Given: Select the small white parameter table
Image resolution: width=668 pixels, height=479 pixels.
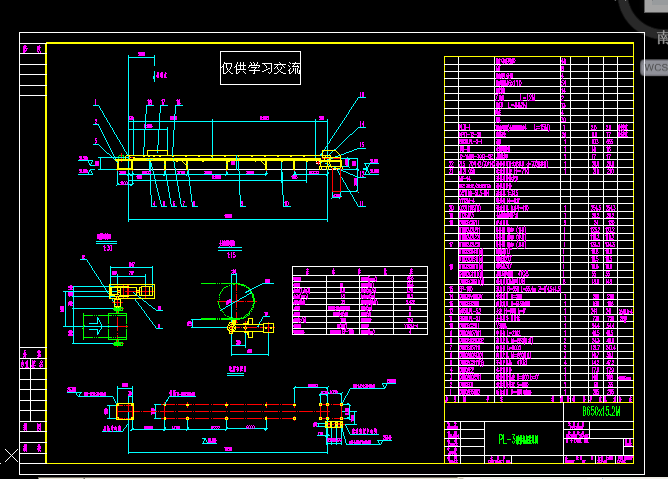Looking at the screenshot, I should point(359,299).
